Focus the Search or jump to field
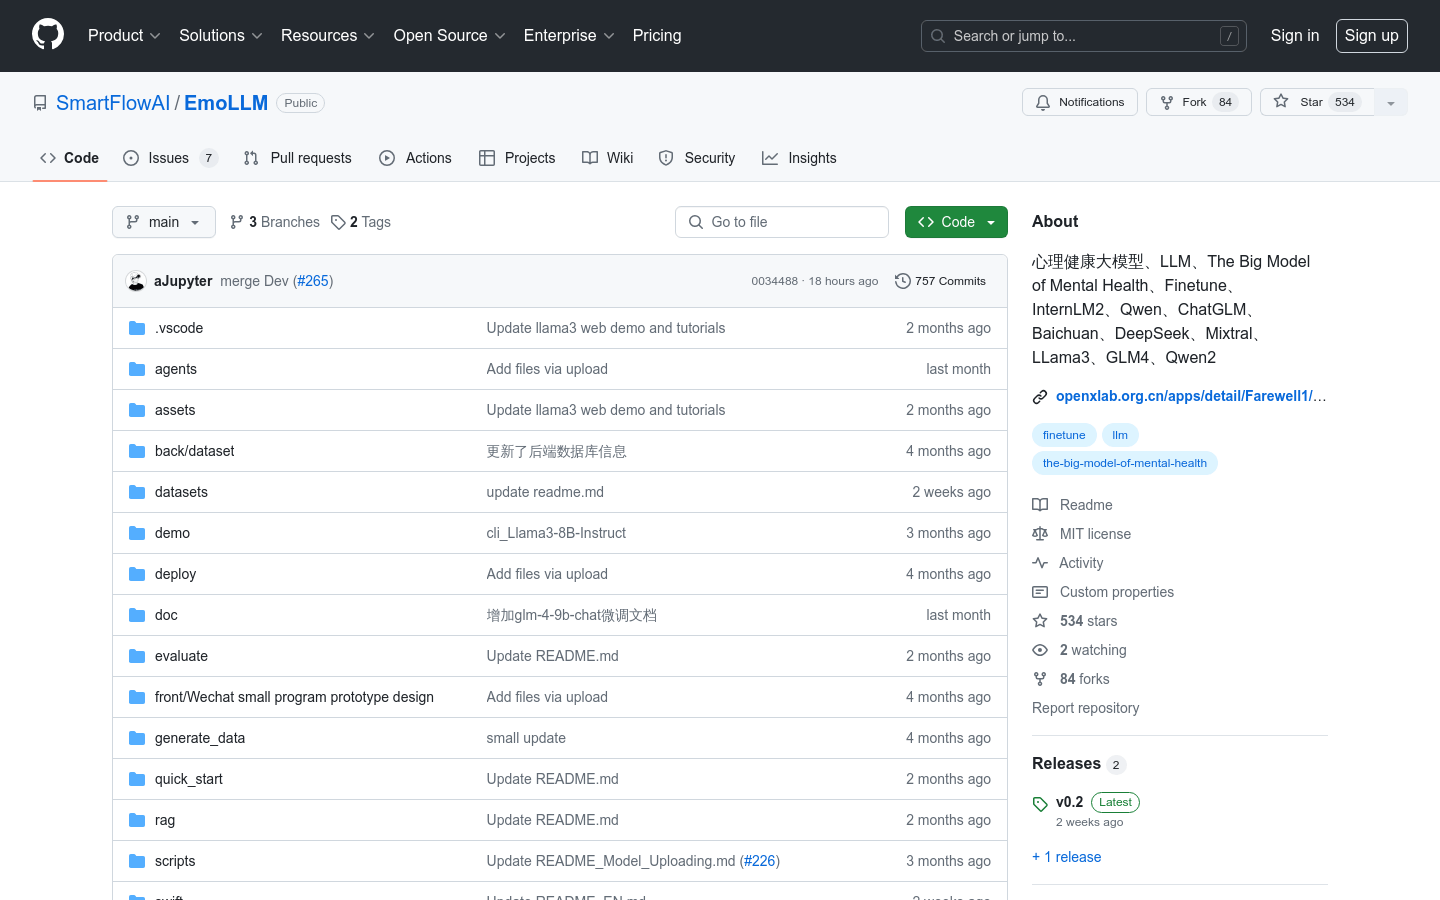 tap(1084, 36)
